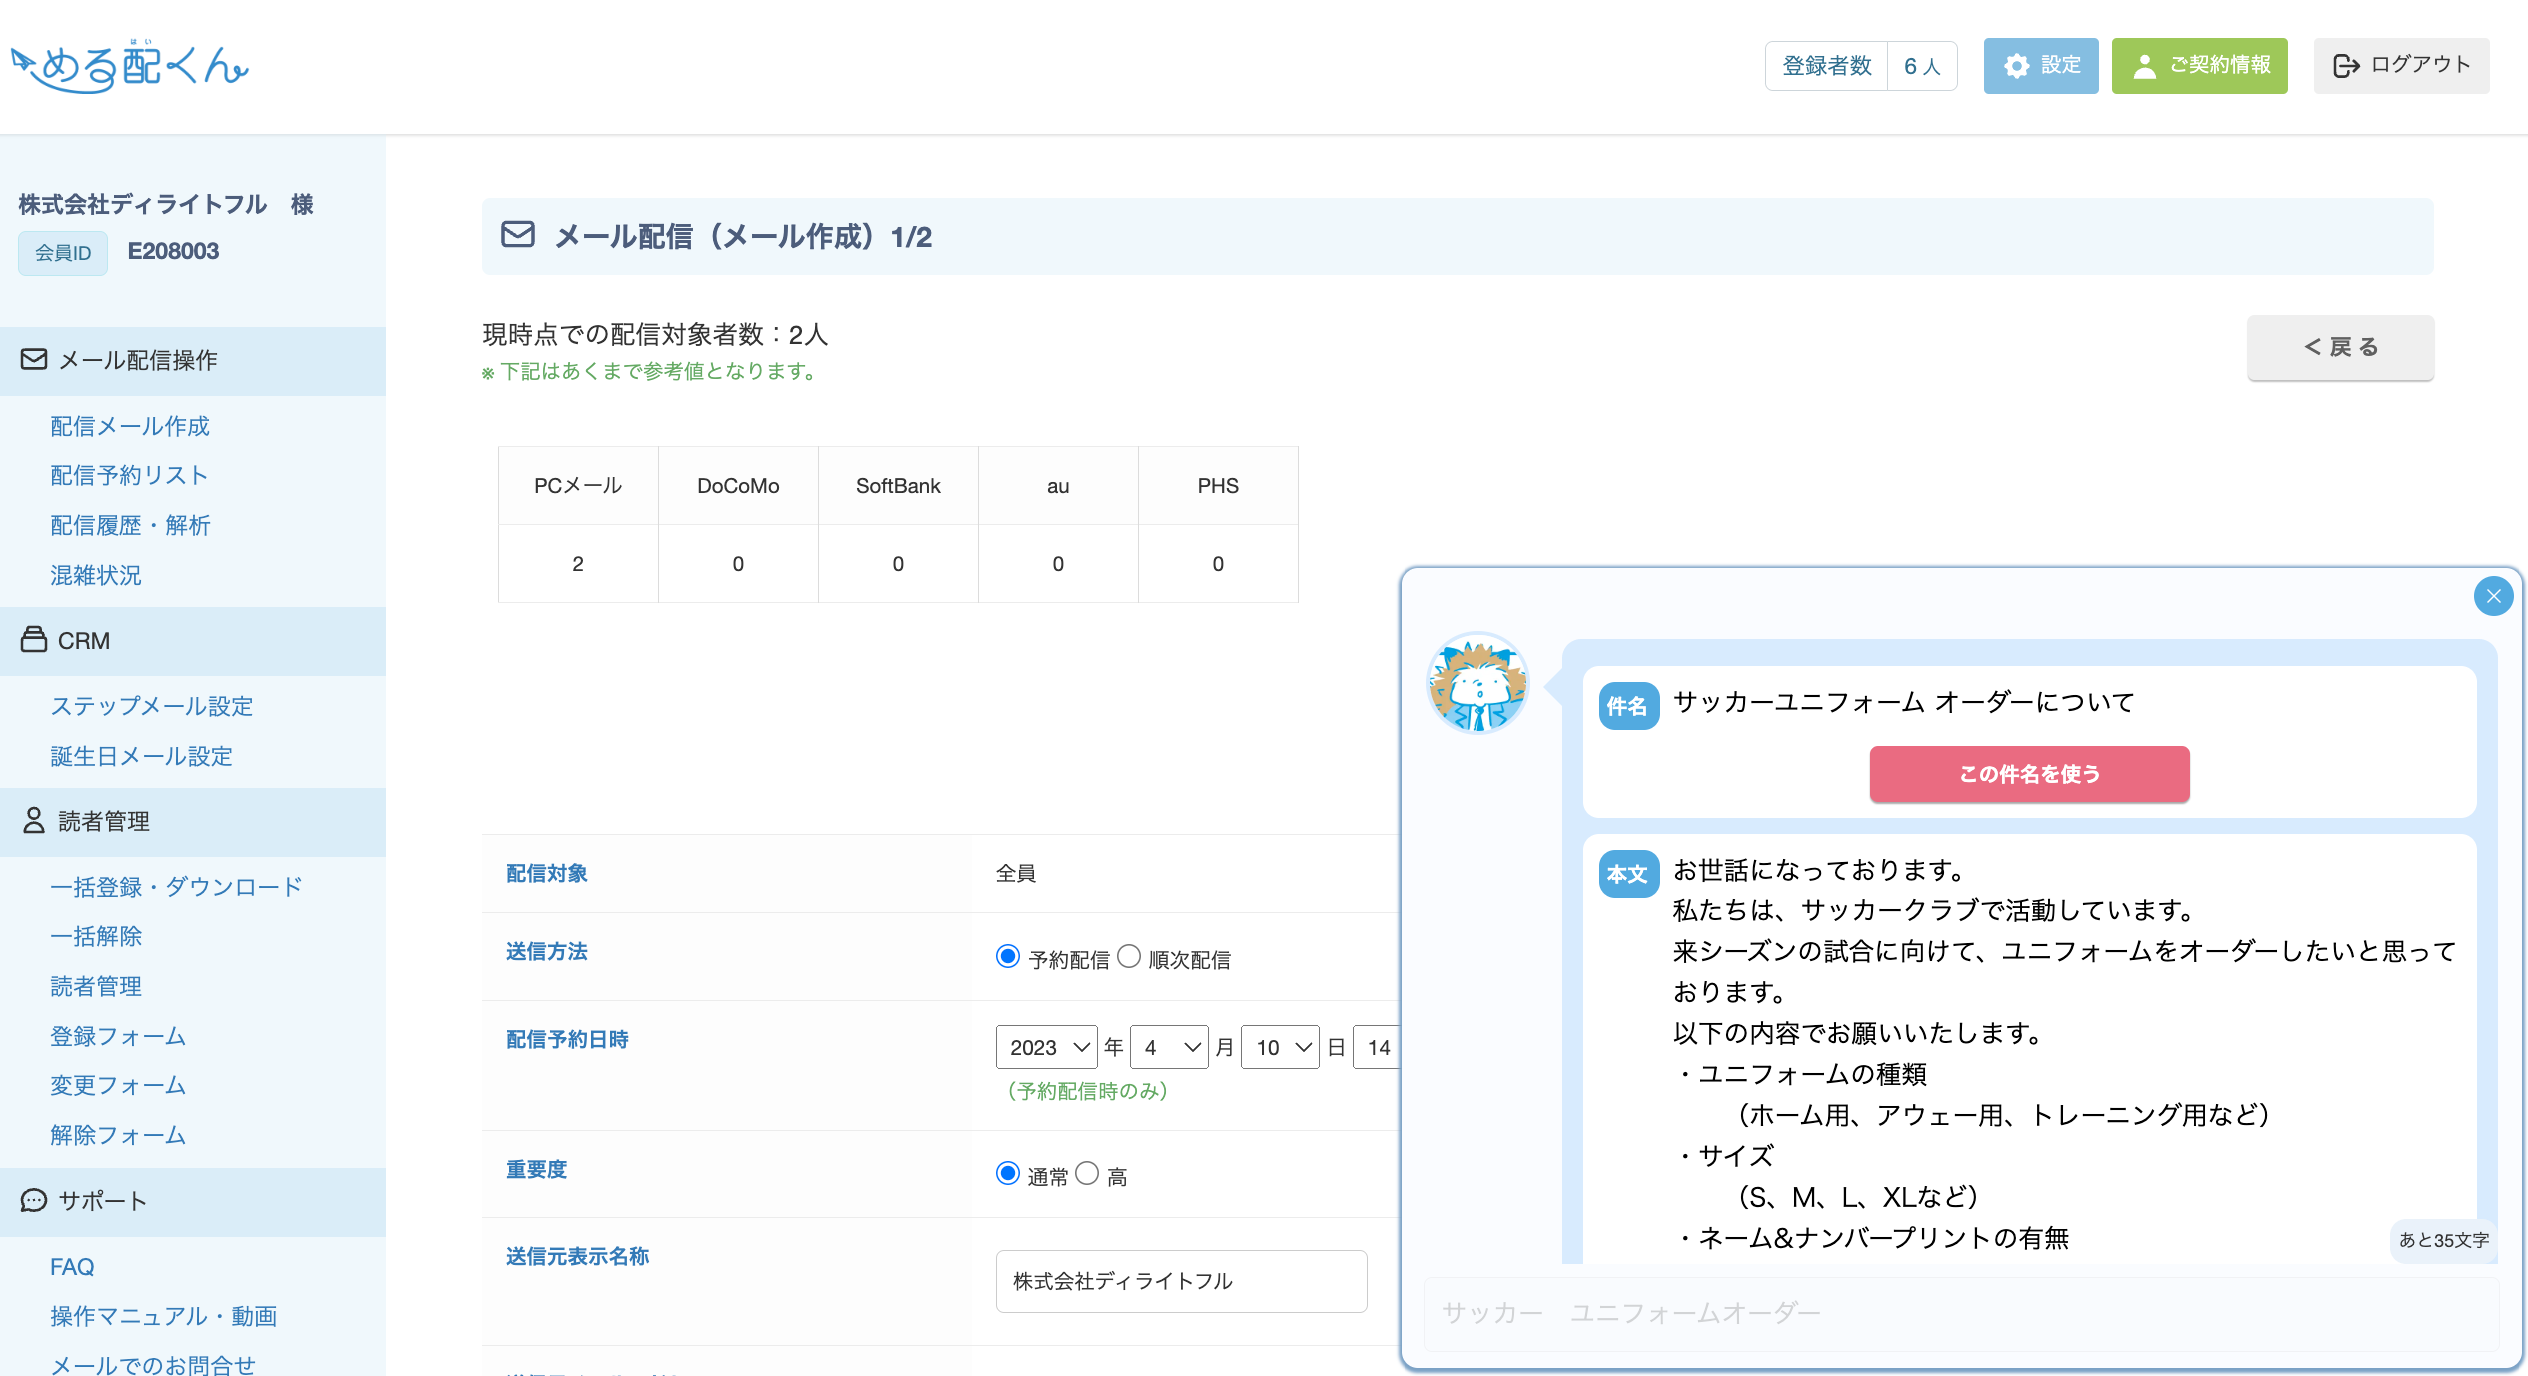Click the 送信元表示名称 text field

click(x=1181, y=1281)
